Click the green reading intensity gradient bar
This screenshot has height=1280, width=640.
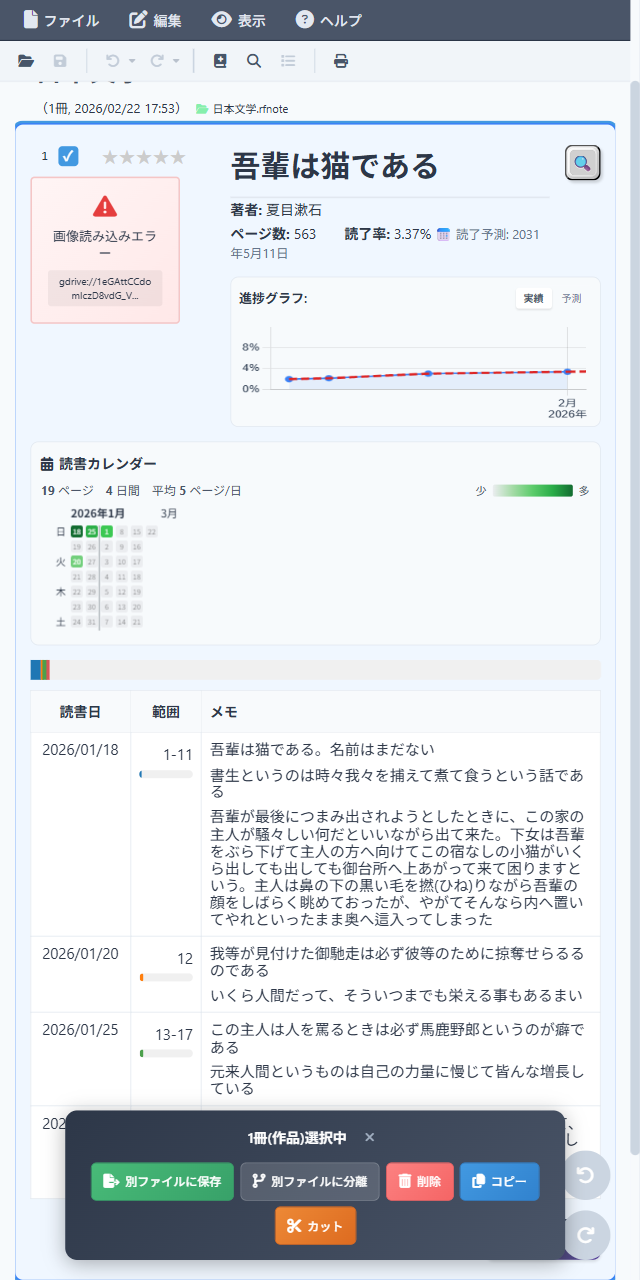click(533, 491)
